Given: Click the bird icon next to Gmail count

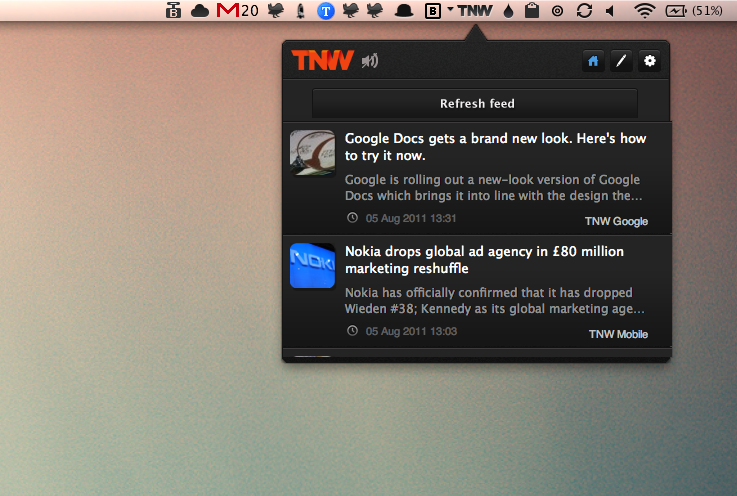Looking at the screenshot, I should [275, 10].
